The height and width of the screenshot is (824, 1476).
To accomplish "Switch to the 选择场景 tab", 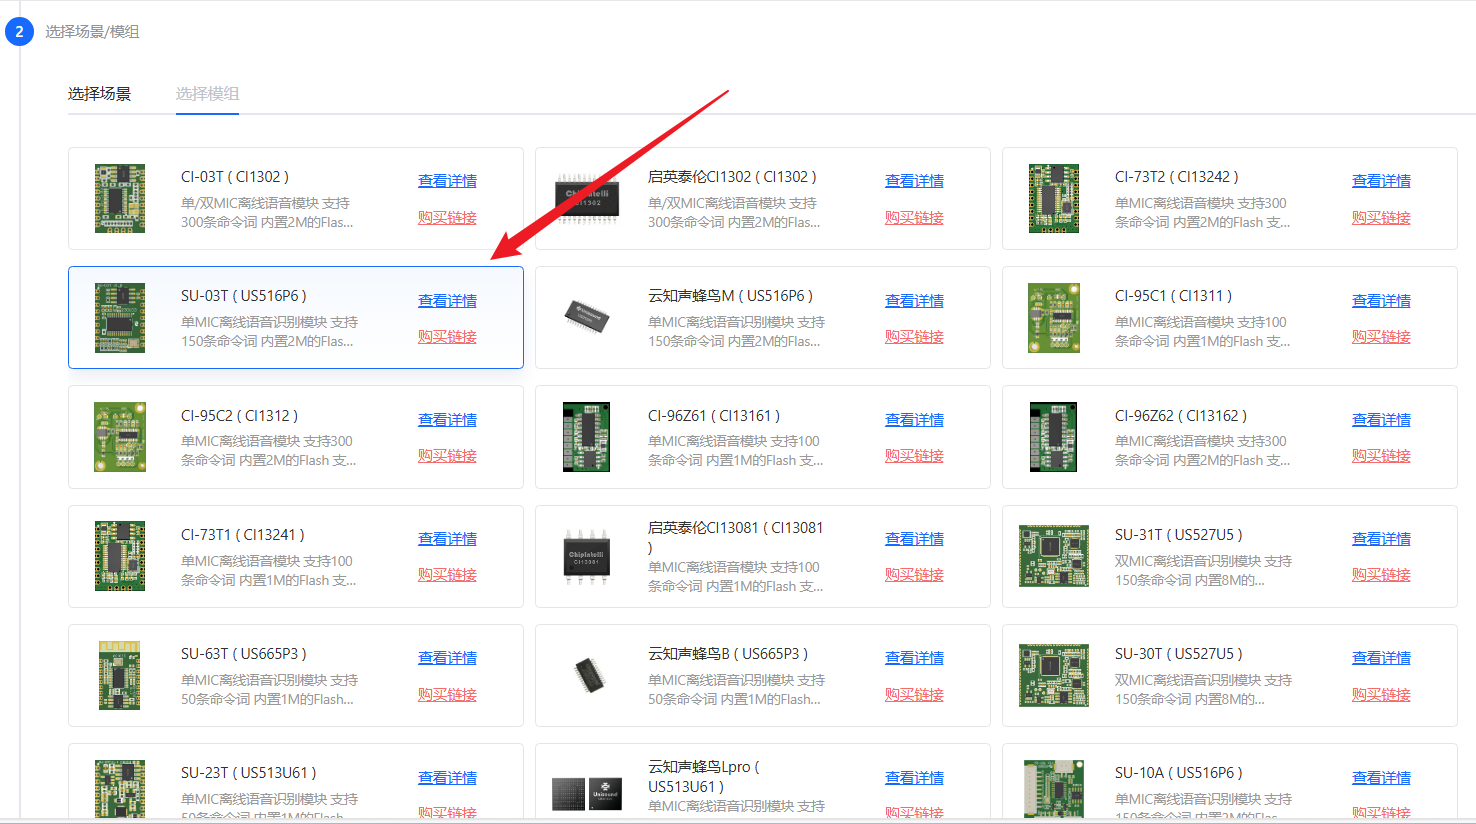I will 100,94.
